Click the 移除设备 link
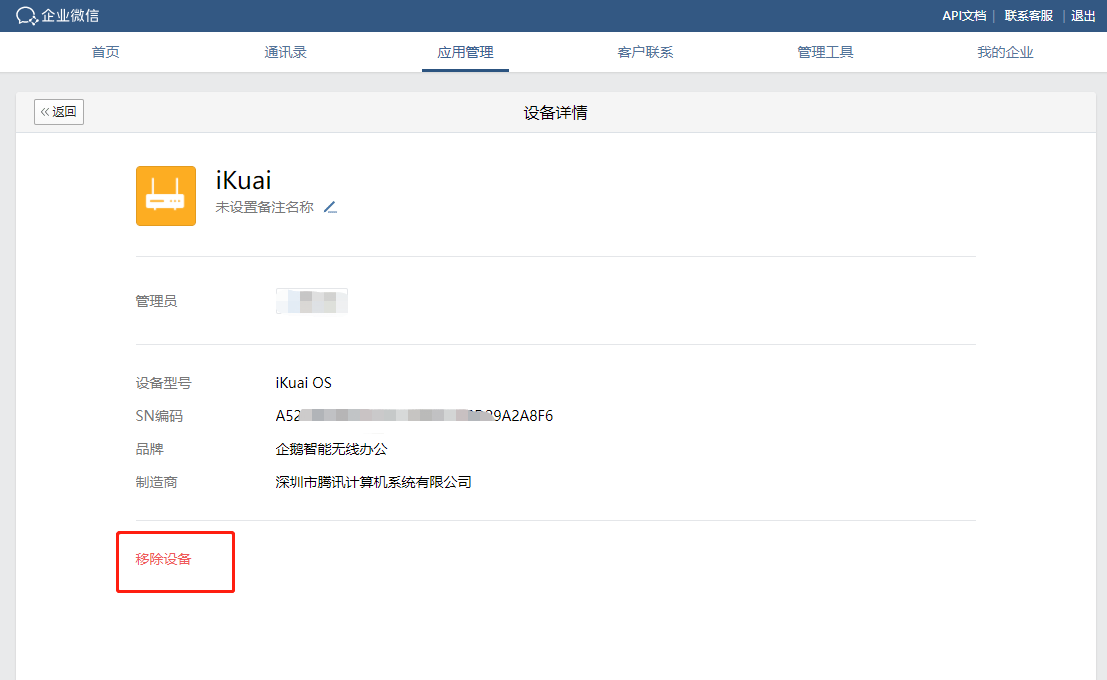Screen dimensions: 1107x680 coord(163,559)
